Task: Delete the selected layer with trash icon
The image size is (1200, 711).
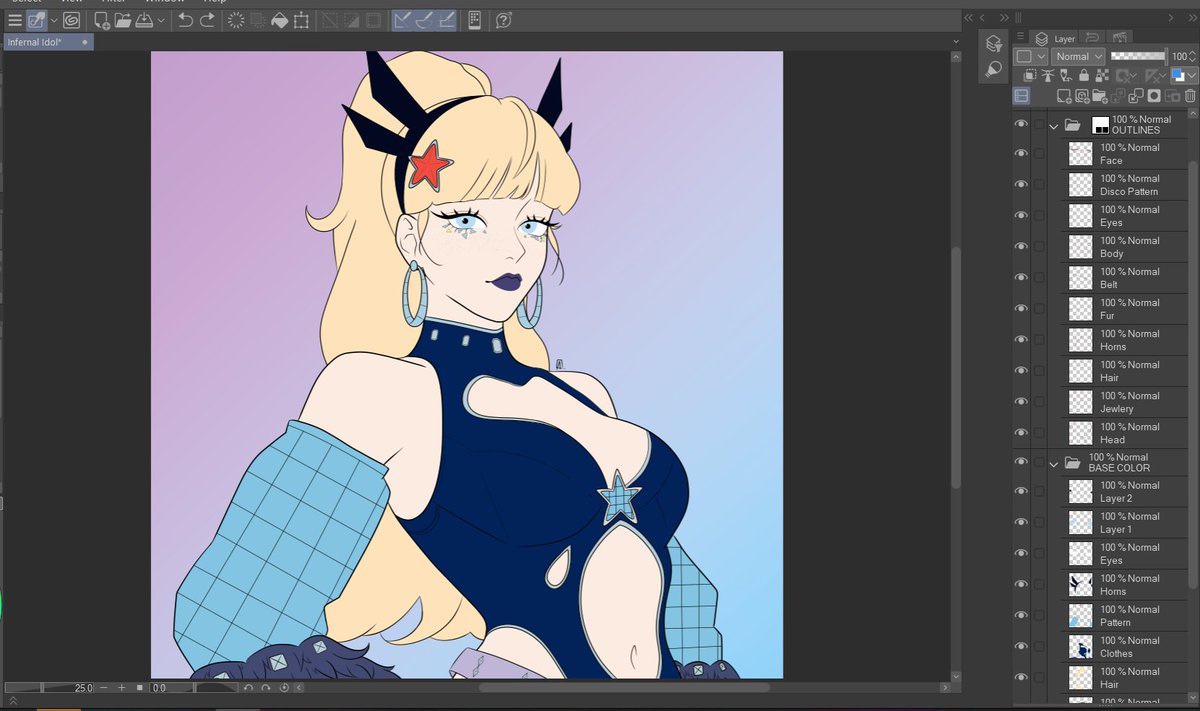Action: (x=1189, y=96)
